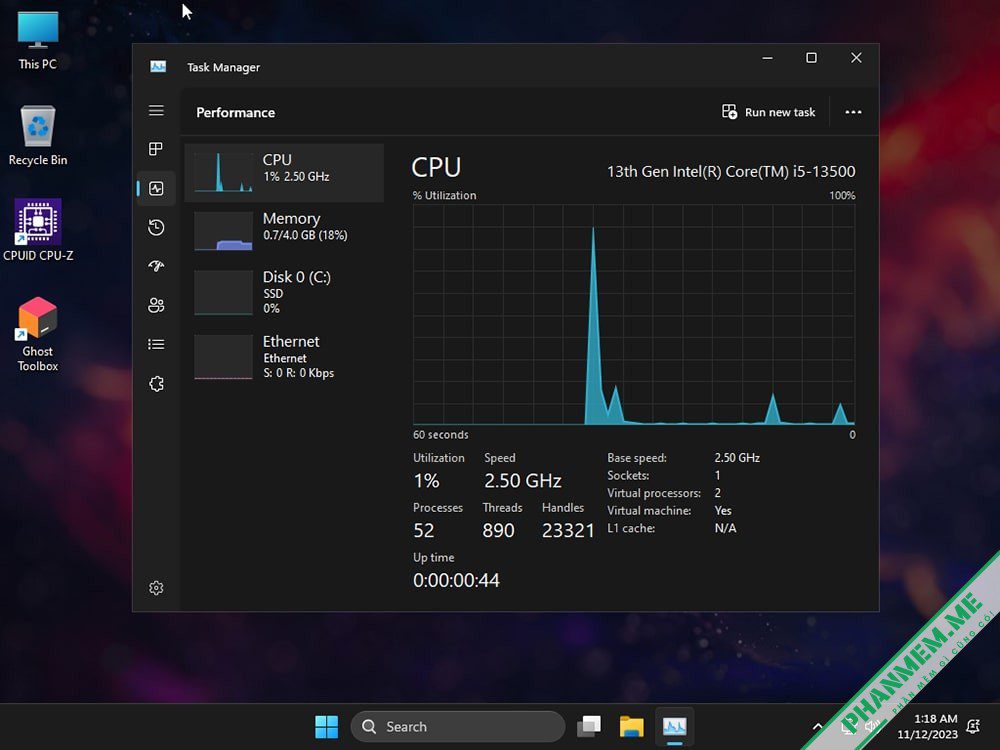
Task: Click the handles count 23321
Action: (568, 531)
